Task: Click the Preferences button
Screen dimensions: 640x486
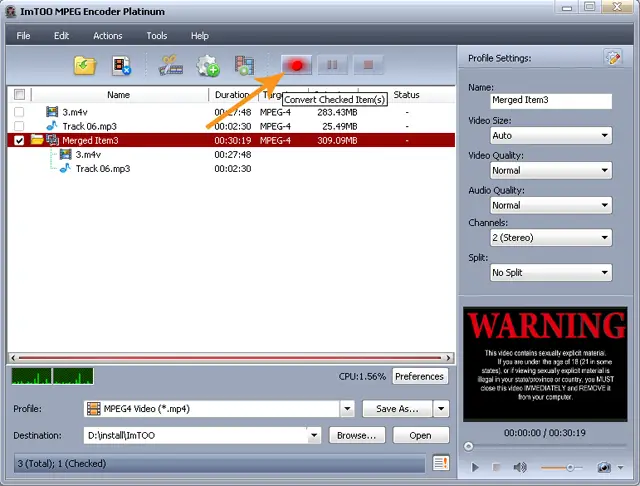Action: (x=419, y=376)
